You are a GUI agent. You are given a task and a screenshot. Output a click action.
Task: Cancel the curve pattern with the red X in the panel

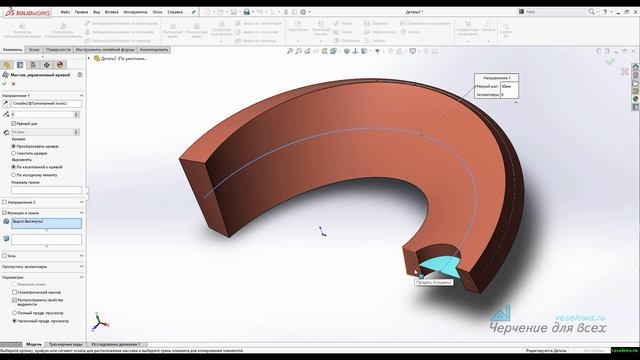tap(13, 84)
